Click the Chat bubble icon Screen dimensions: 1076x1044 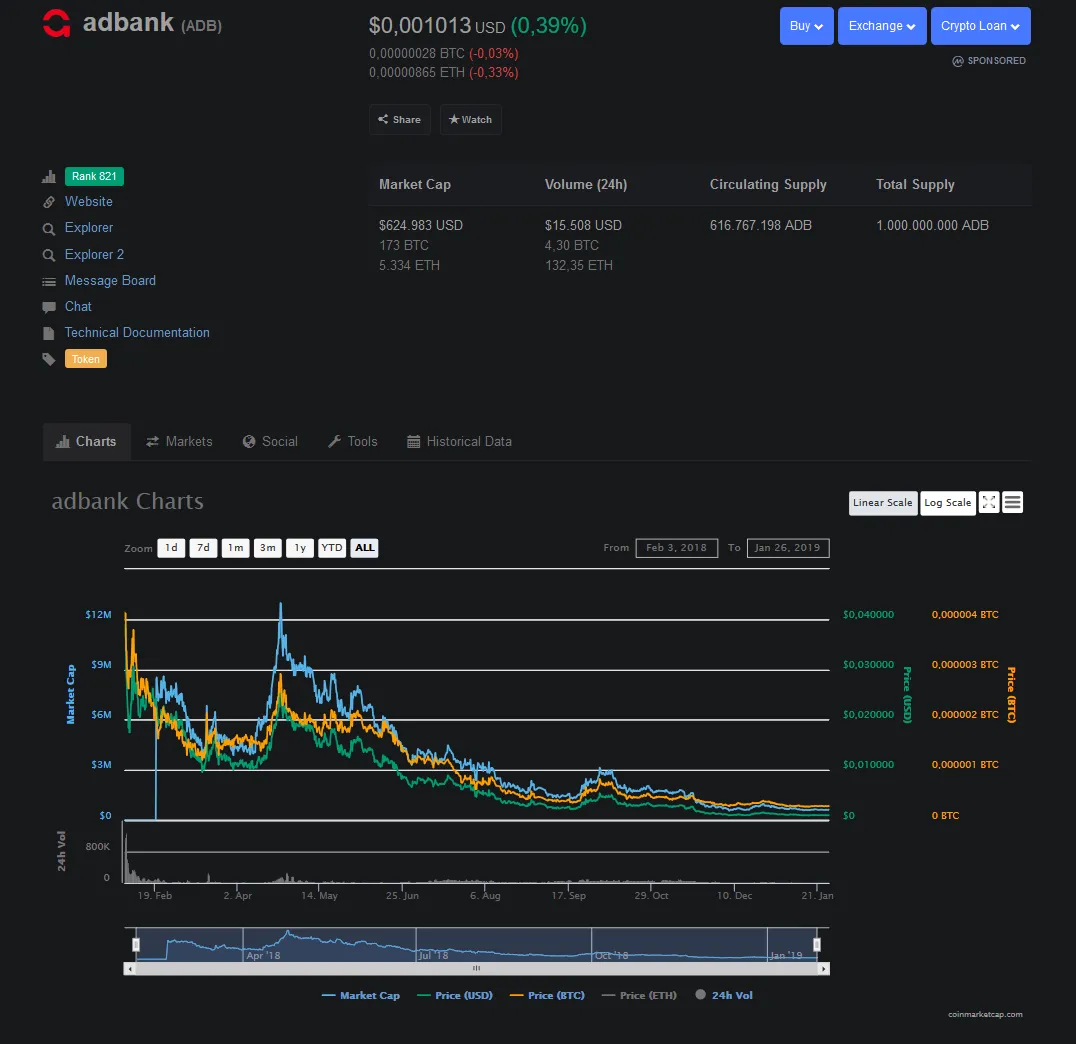point(49,307)
